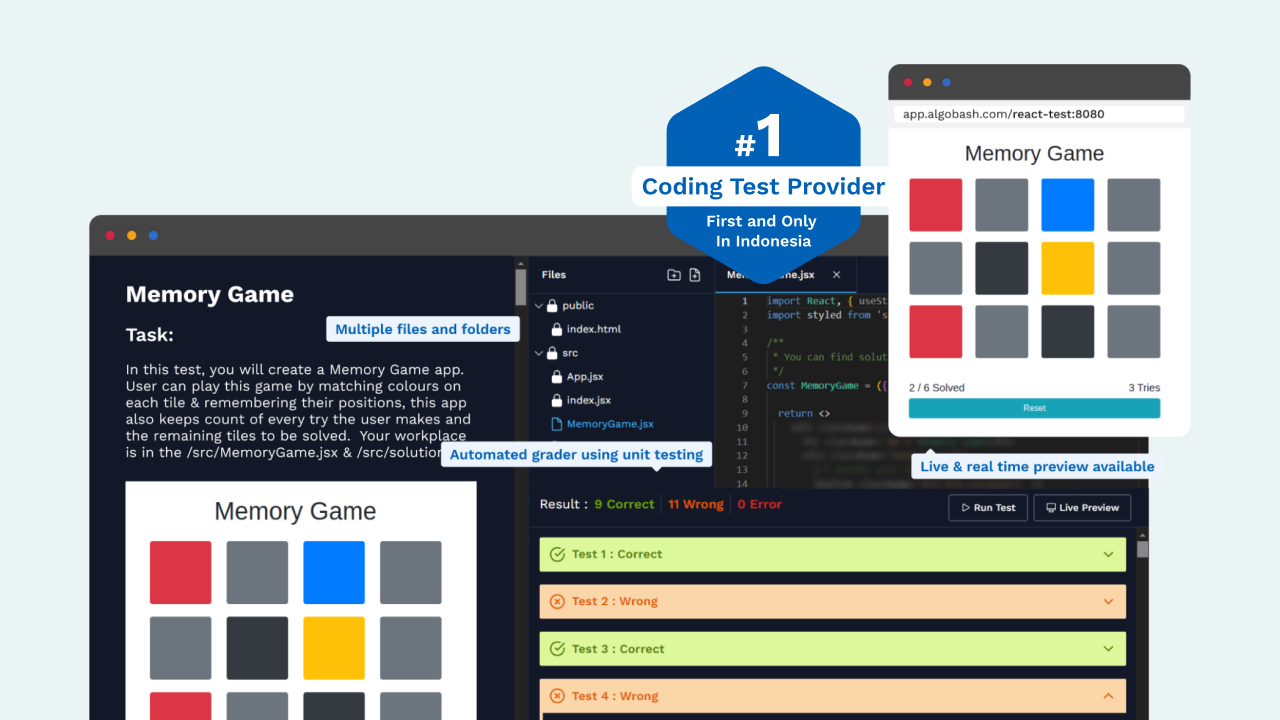1280x720 pixels.
Task: Flip the yellow tile in preview window
Action: pyautogui.click(x=1067, y=268)
